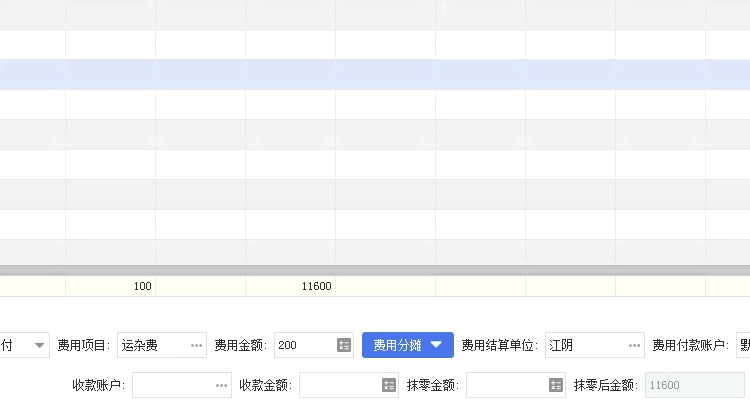
Task: Focus the empty 收款金额 input field
Action: pyautogui.click(x=339, y=385)
